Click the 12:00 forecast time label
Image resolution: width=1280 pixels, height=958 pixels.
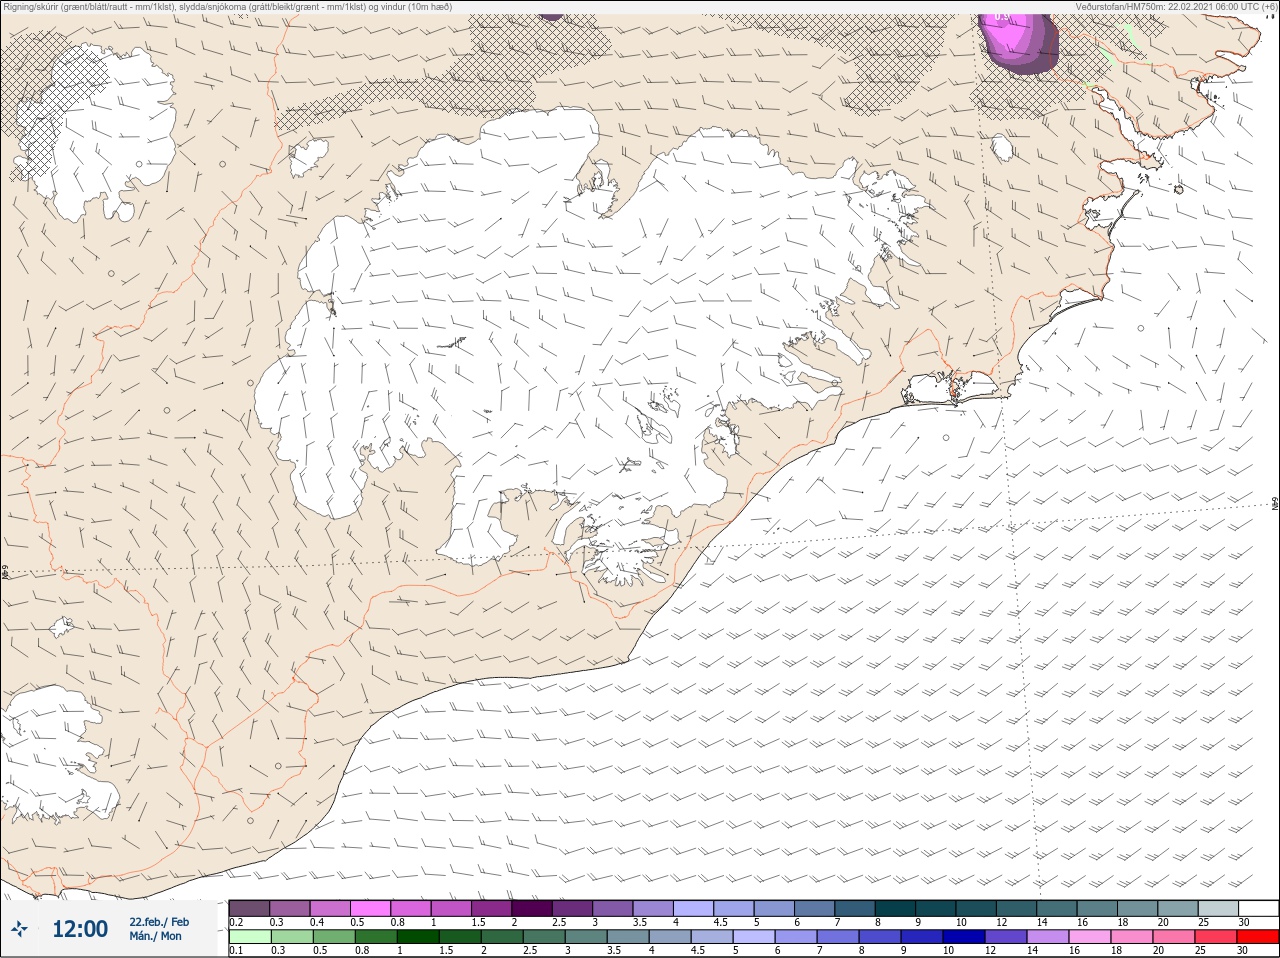[x=80, y=929]
